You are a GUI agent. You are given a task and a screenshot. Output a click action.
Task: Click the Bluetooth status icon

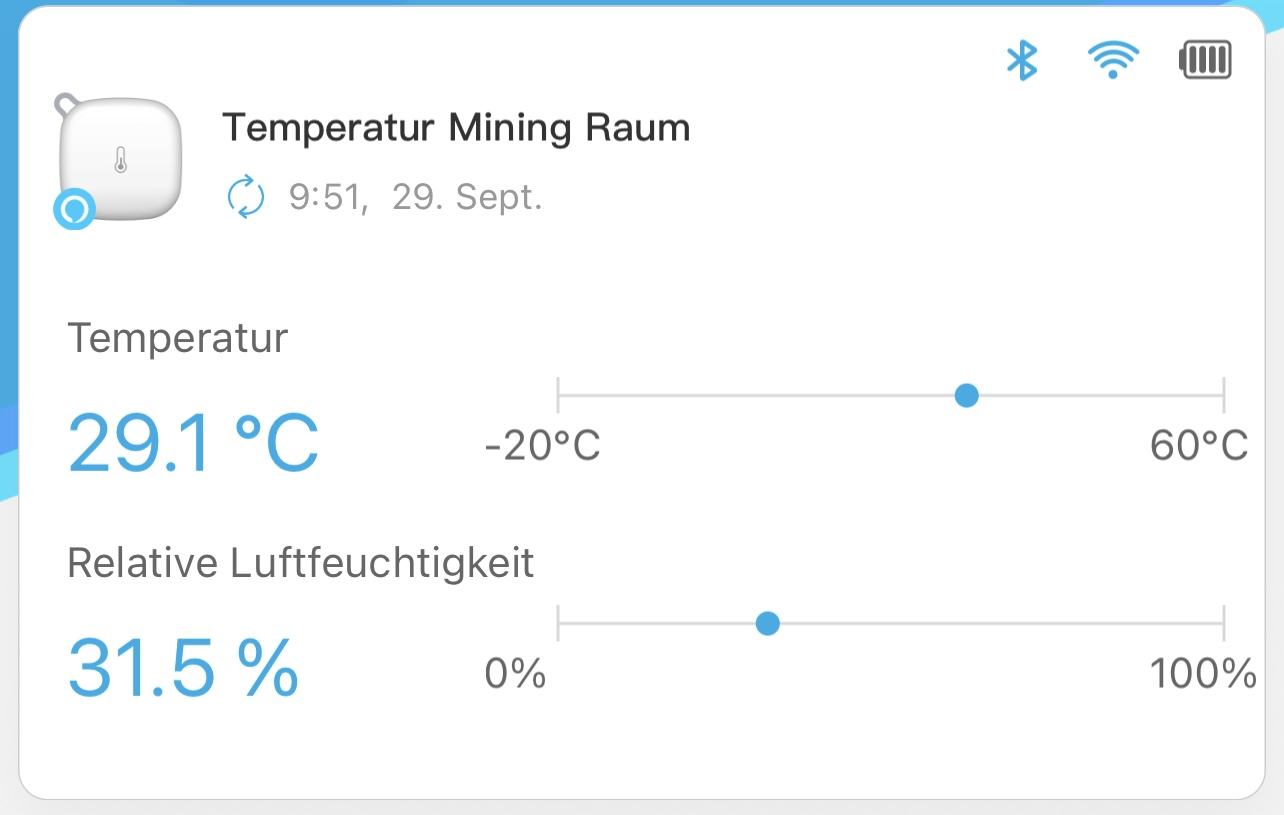coord(1021,60)
